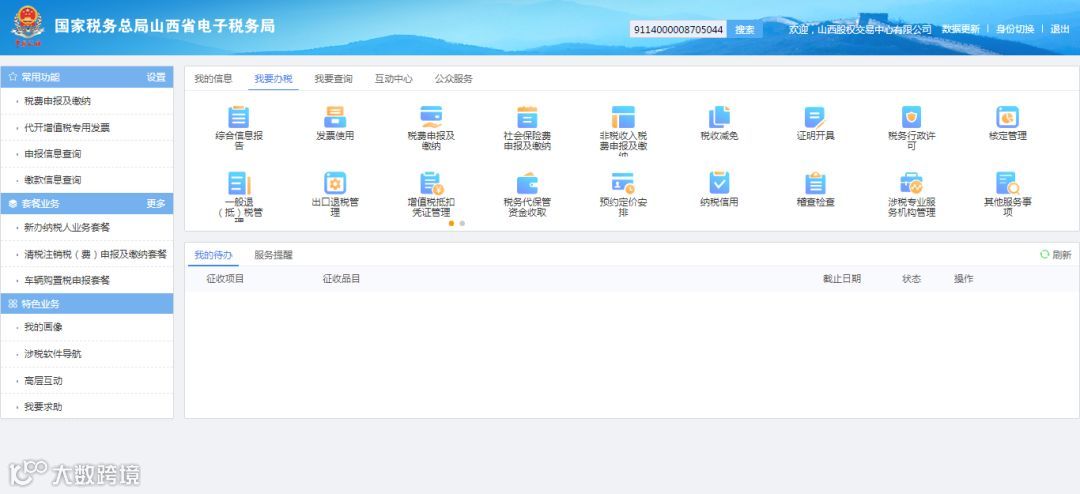Switch to the 我要查询 tab
1080x494 pixels.
click(x=333, y=79)
